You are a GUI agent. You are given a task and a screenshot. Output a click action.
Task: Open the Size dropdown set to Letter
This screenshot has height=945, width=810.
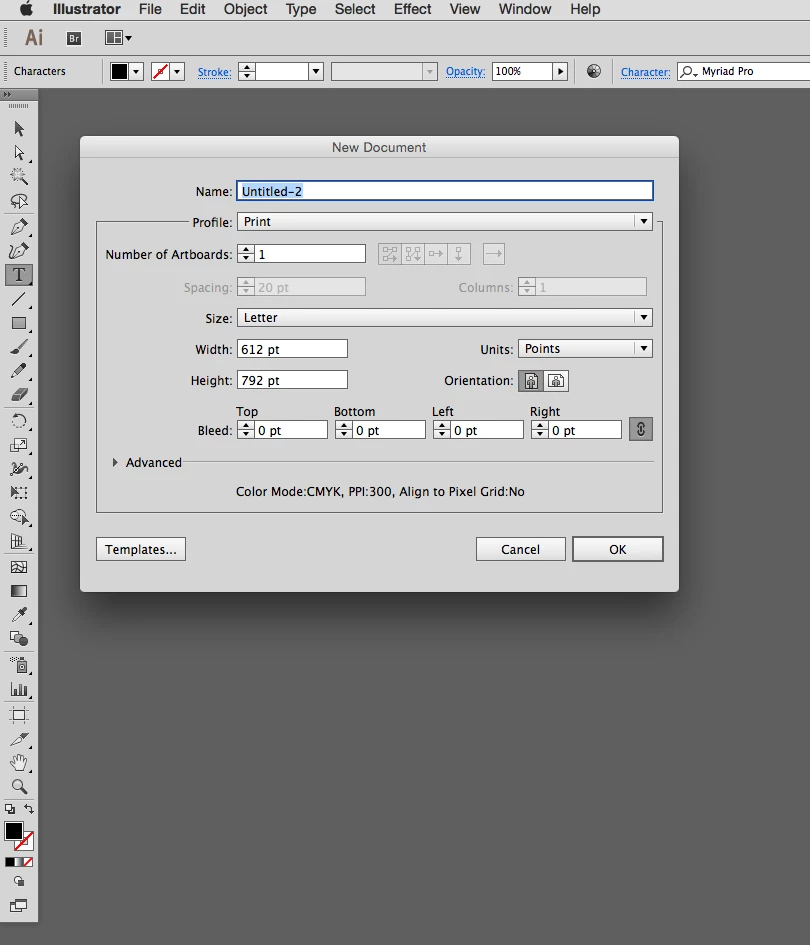pyautogui.click(x=445, y=318)
